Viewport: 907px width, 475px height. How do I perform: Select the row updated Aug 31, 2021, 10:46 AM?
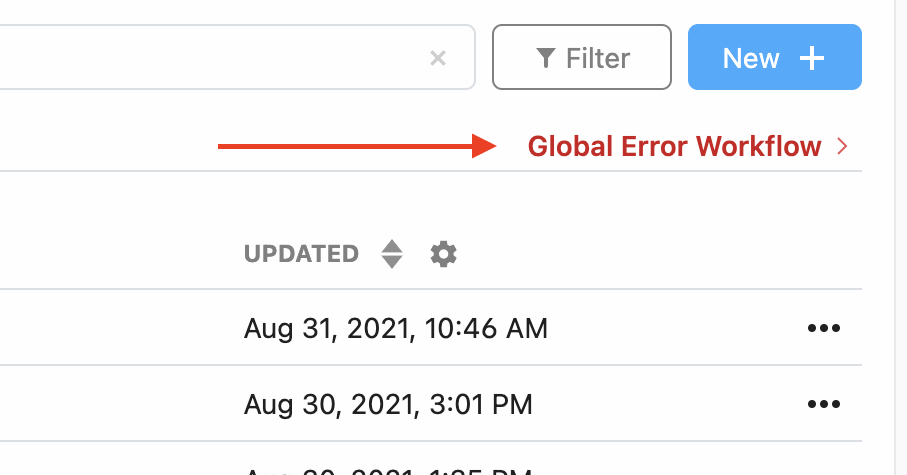pyautogui.click(x=395, y=328)
